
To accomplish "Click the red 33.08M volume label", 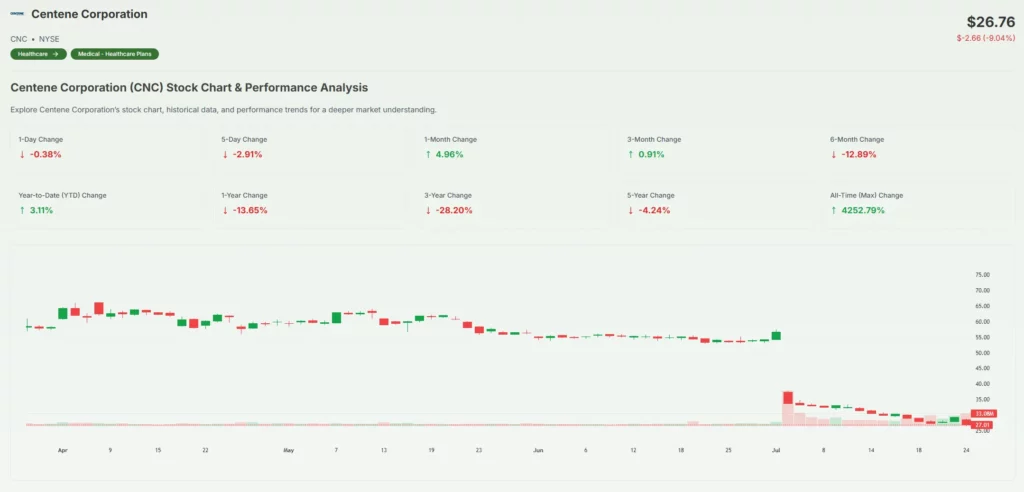I will coord(982,413).
